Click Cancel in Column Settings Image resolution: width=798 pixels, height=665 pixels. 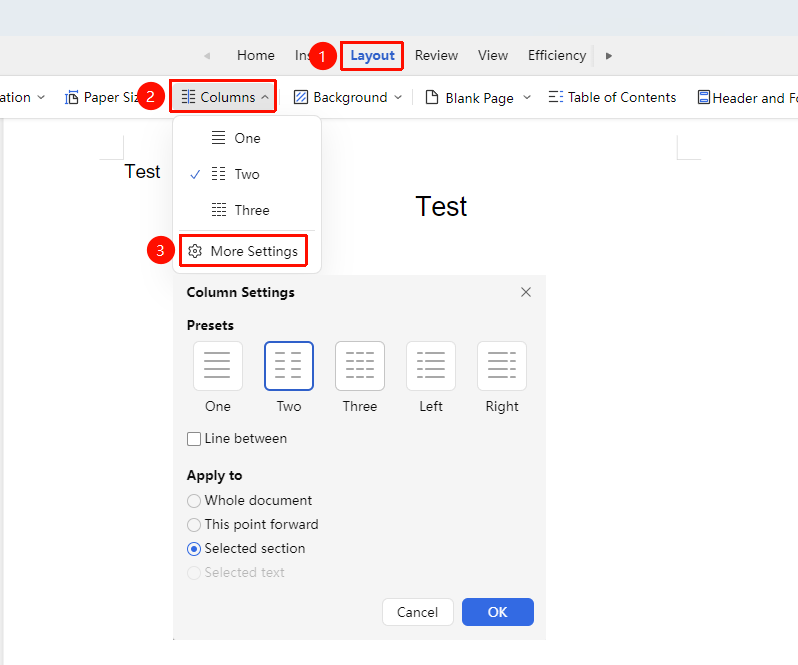[x=417, y=612]
